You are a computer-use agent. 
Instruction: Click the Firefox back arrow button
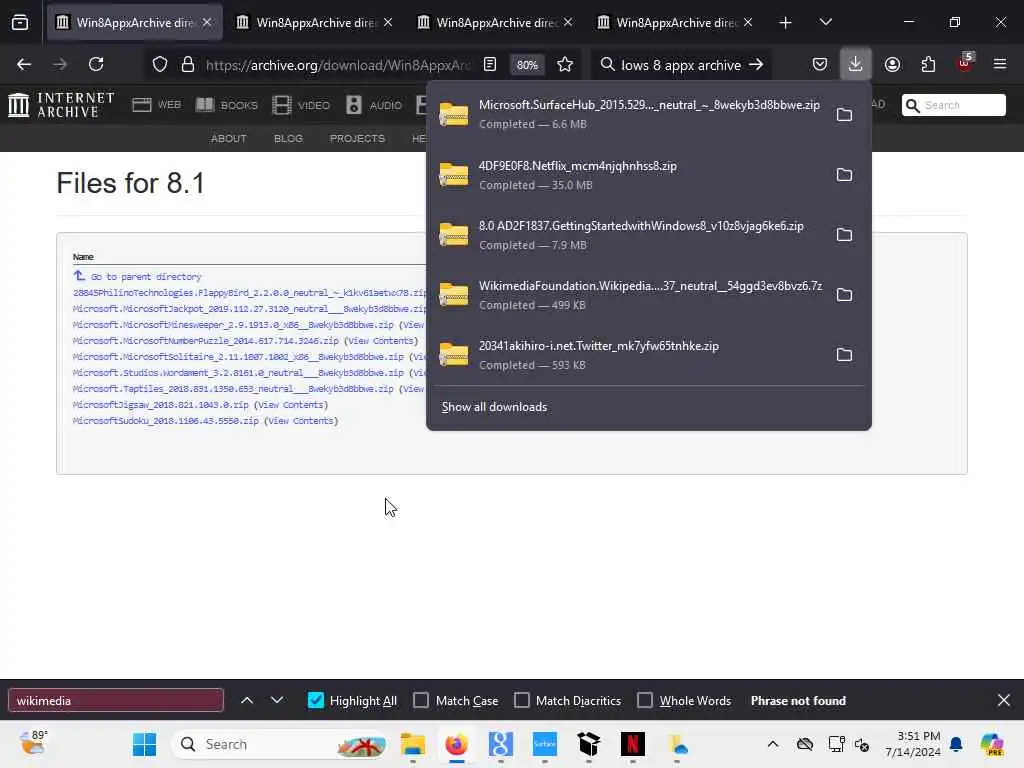point(24,64)
